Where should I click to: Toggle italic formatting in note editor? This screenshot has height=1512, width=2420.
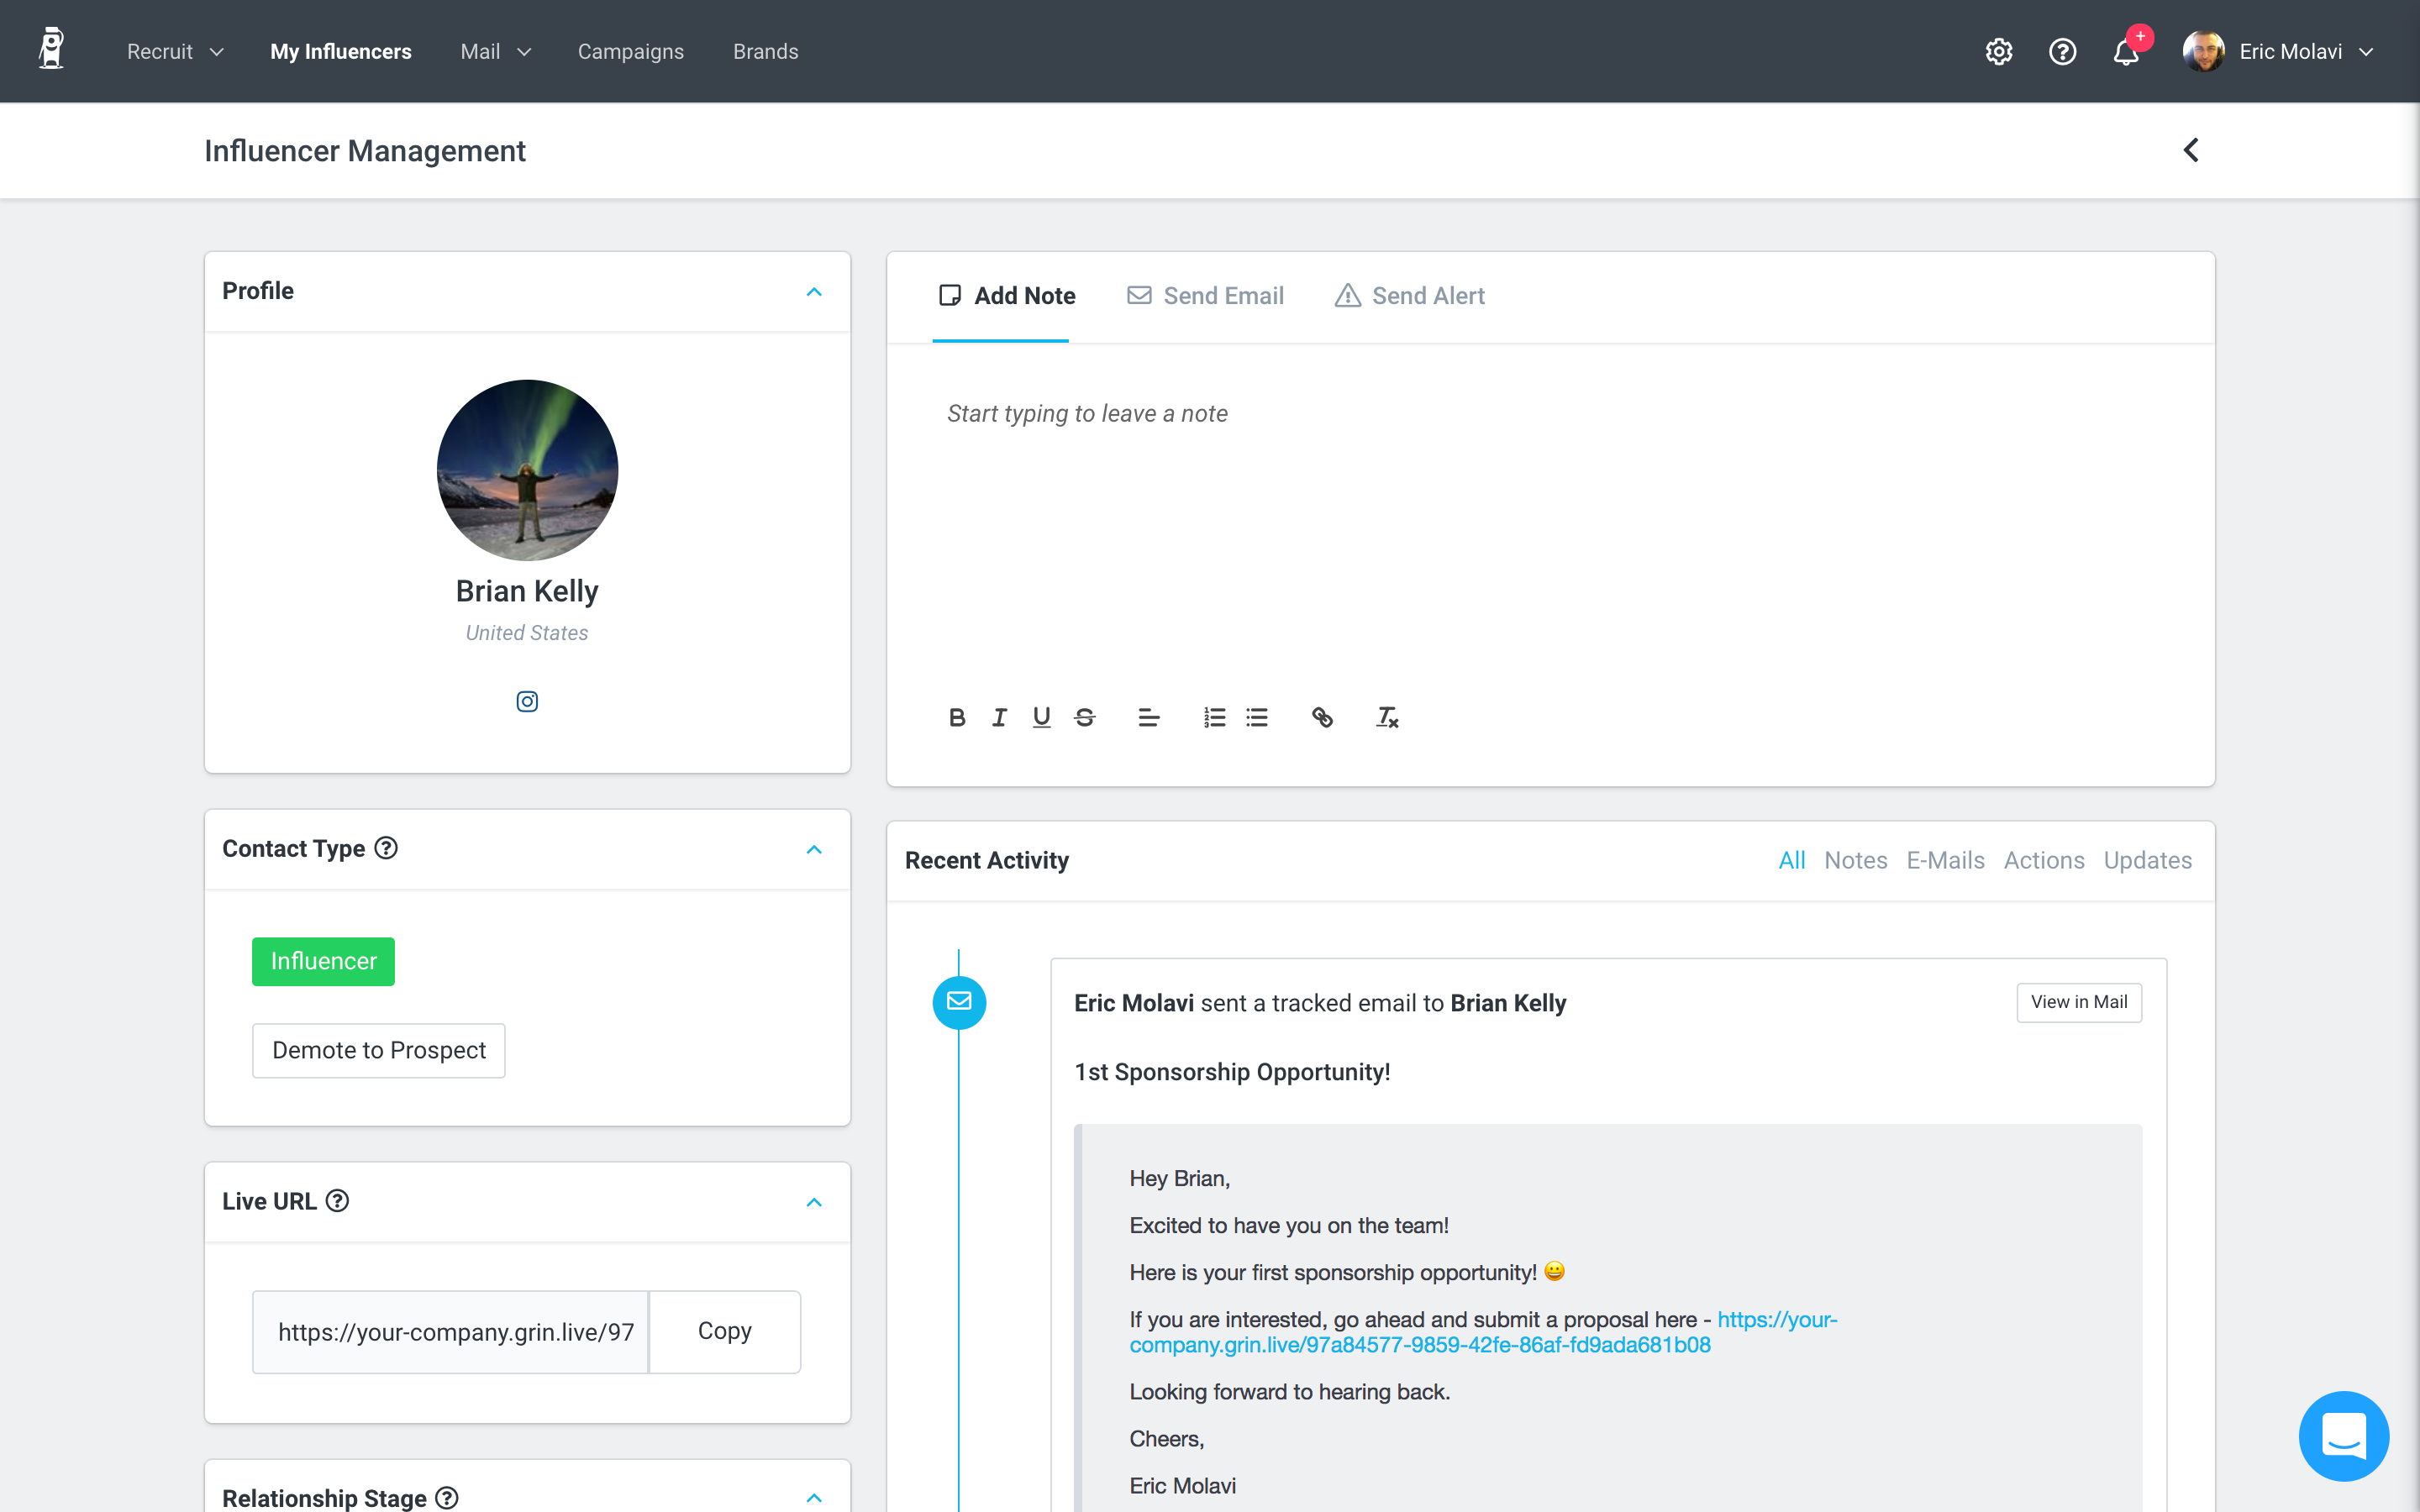pyautogui.click(x=999, y=717)
